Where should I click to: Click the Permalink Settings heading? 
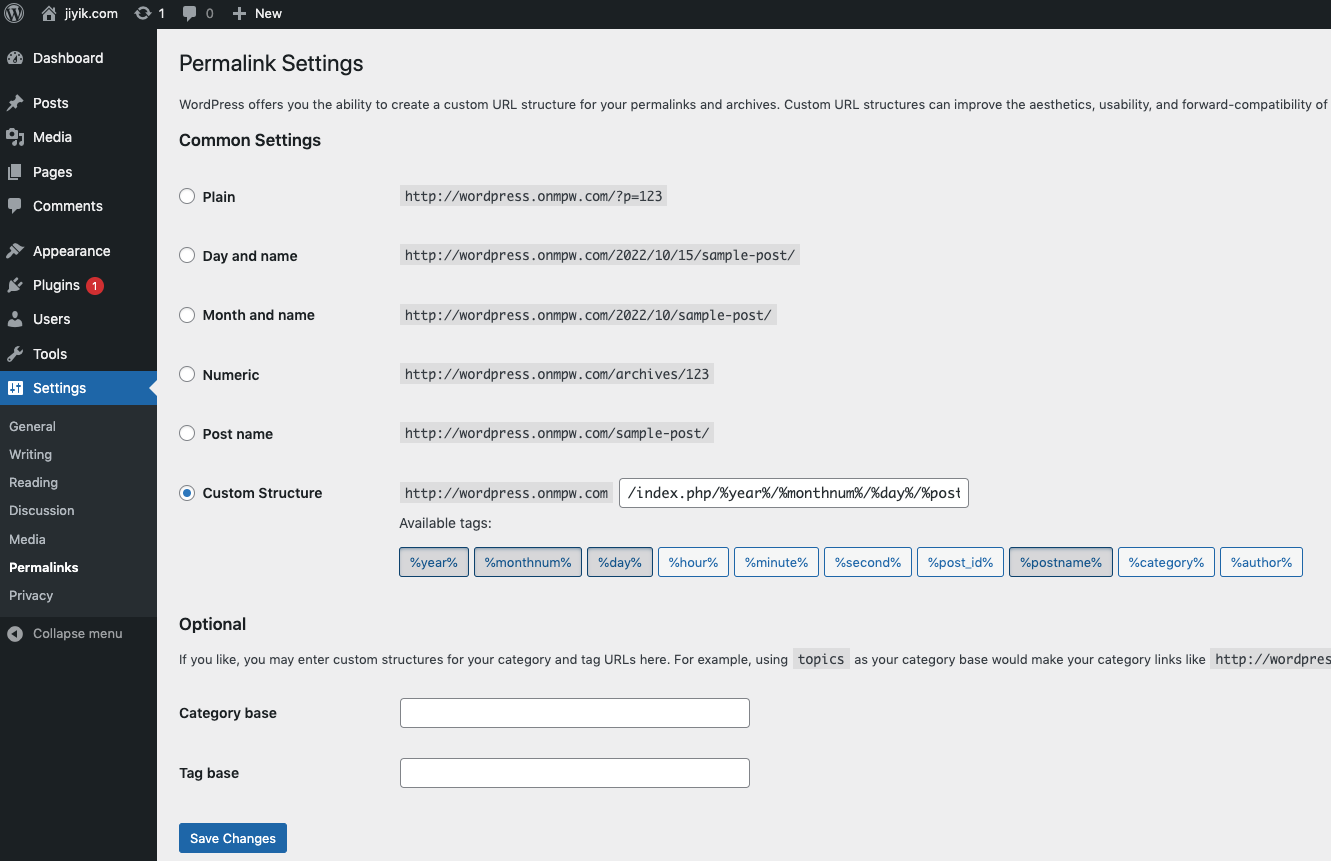pyautogui.click(x=271, y=64)
